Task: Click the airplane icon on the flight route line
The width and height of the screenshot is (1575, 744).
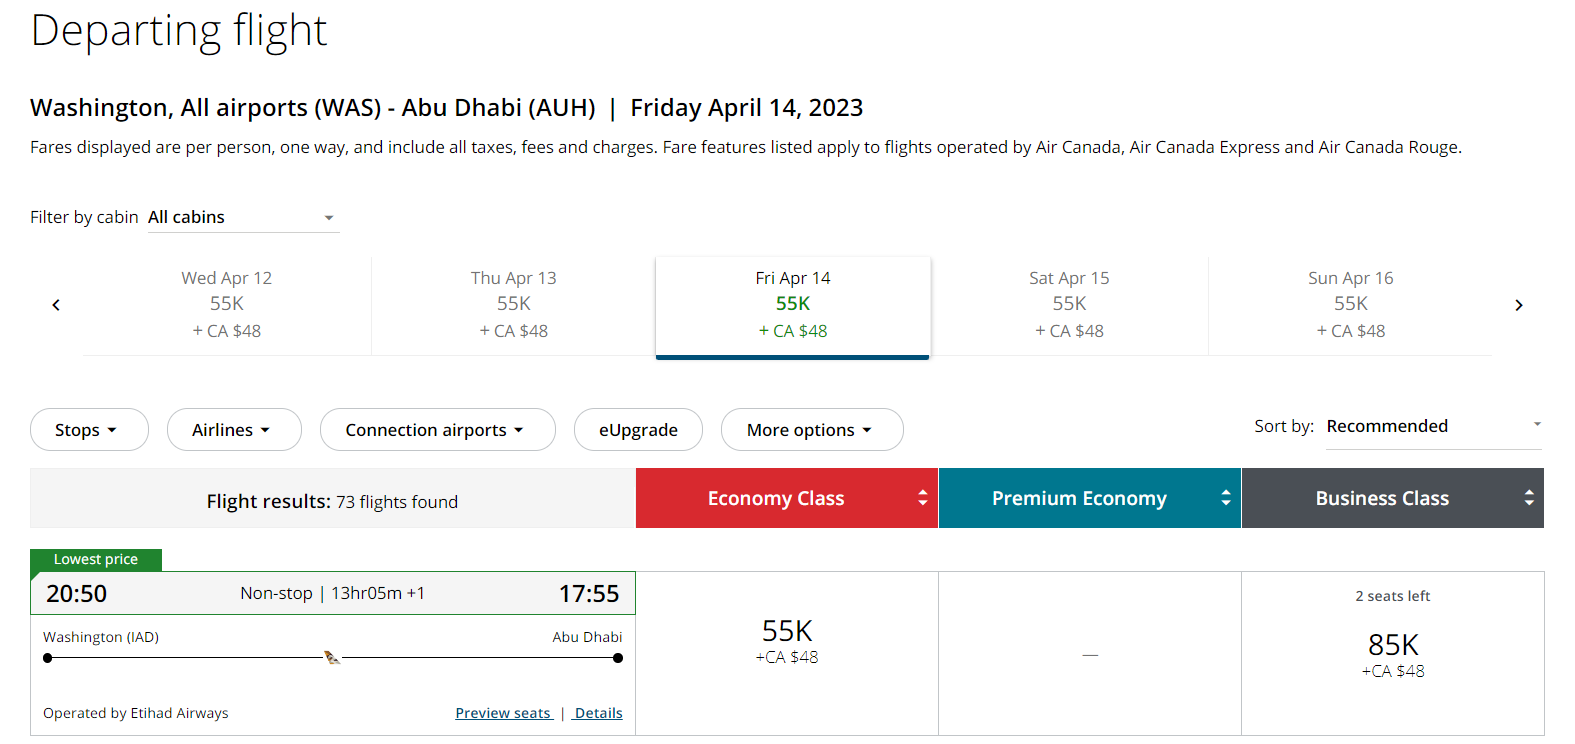Action: (x=331, y=656)
